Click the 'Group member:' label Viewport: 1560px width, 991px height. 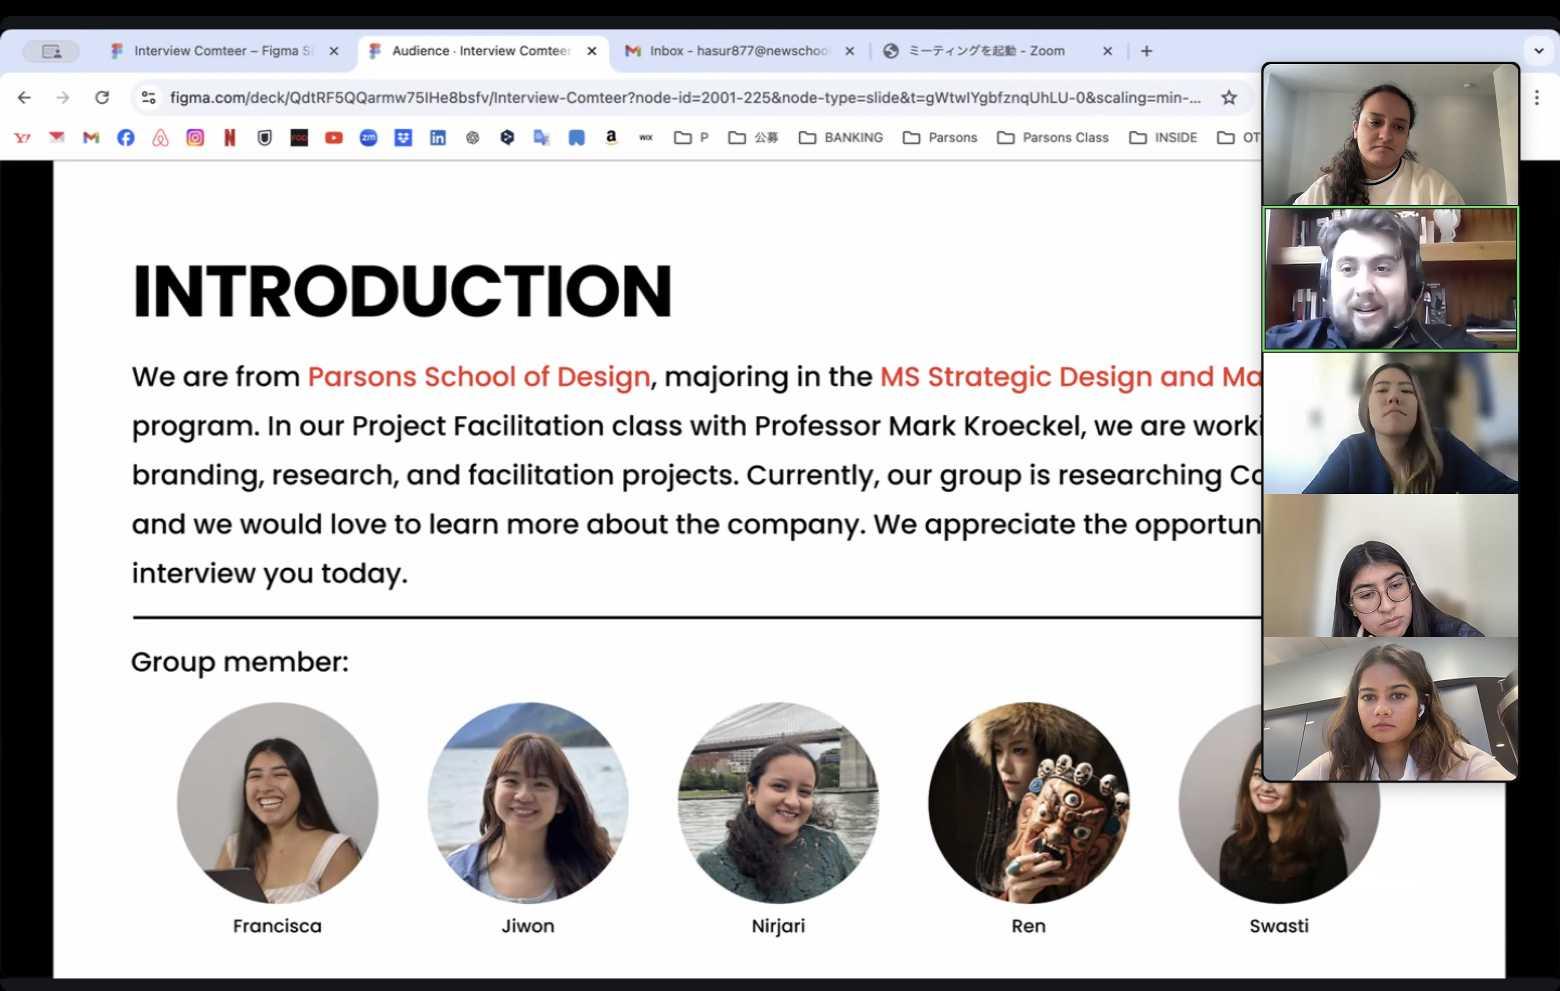coord(240,662)
